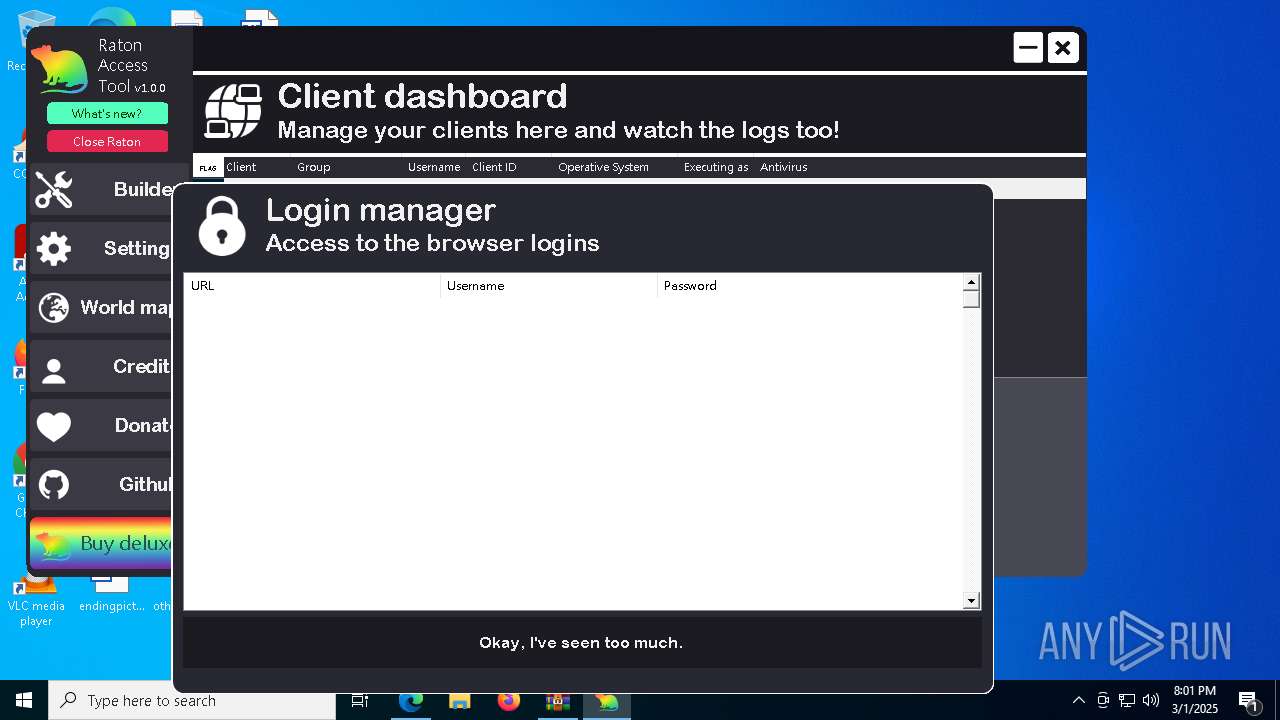Screen dimensions: 1280x720
Task: Click the Raton taskbar icon
Action: [607, 700]
